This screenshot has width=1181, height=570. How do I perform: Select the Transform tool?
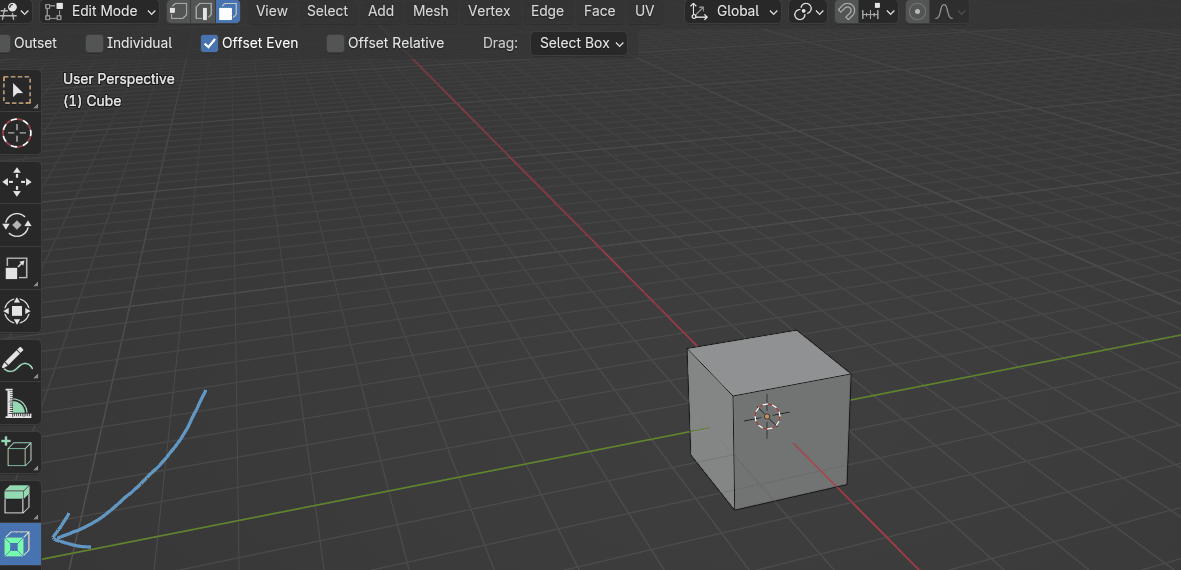17,311
